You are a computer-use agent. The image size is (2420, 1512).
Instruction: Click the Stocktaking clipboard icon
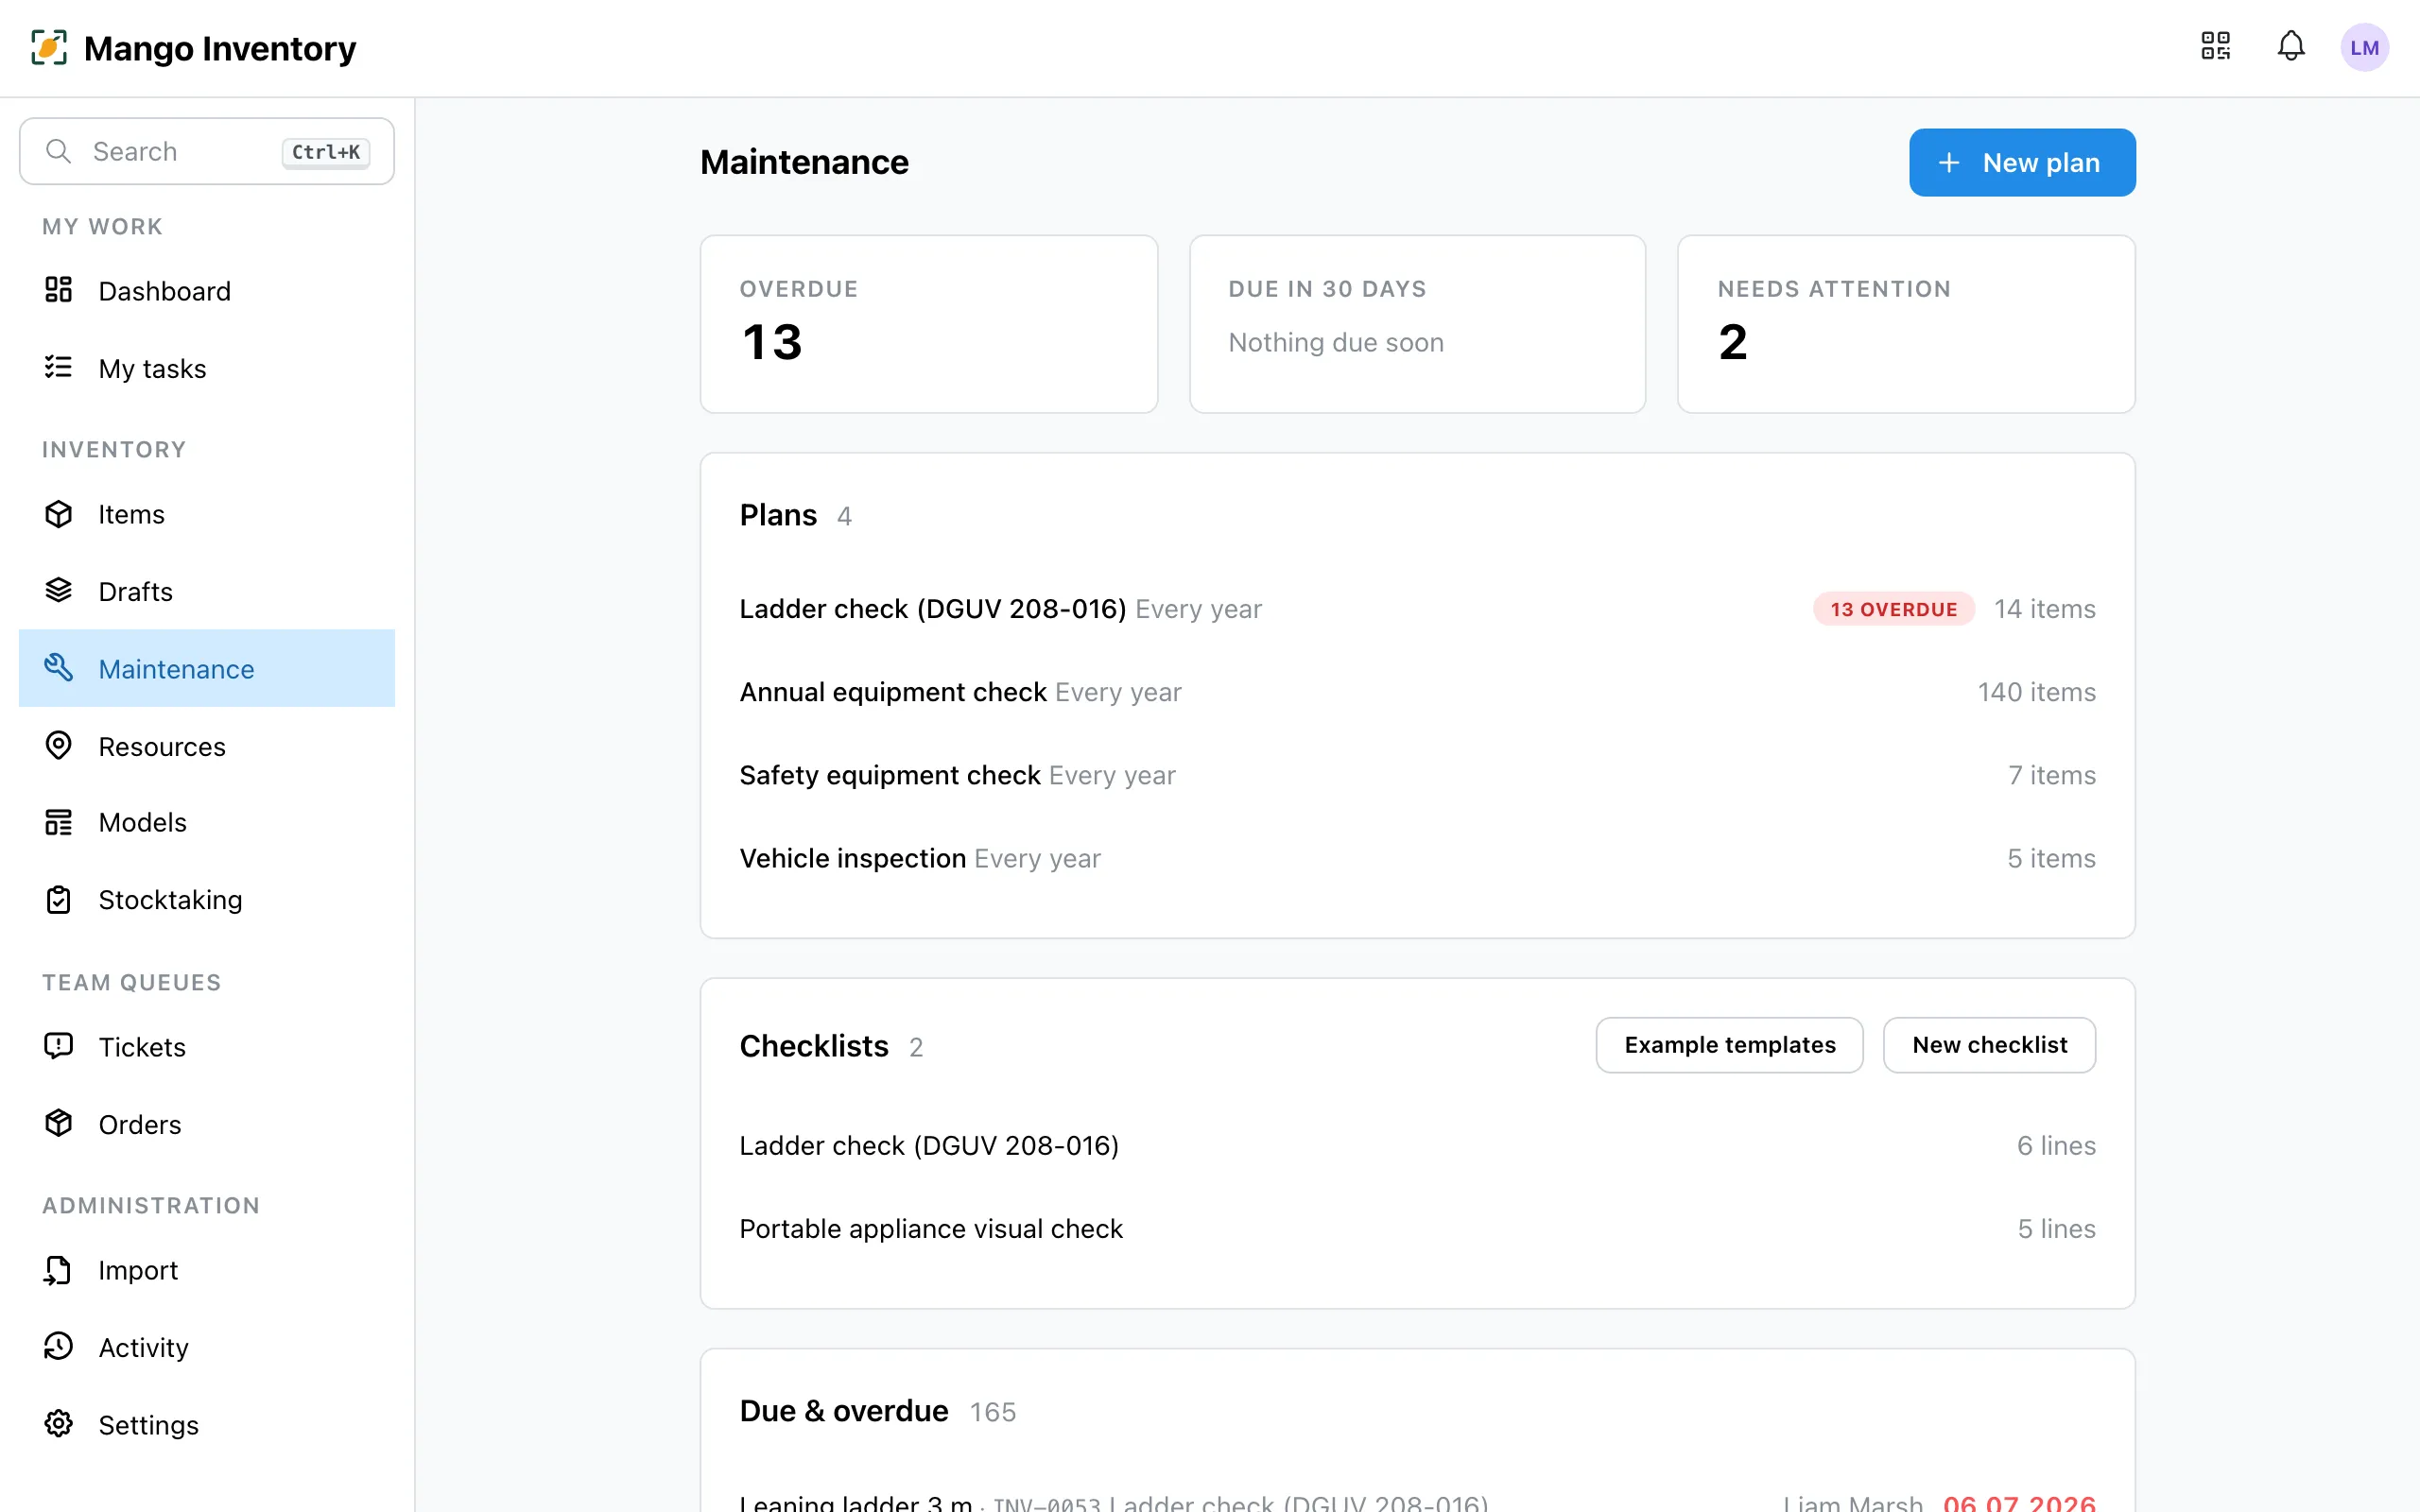pyautogui.click(x=59, y=899)
